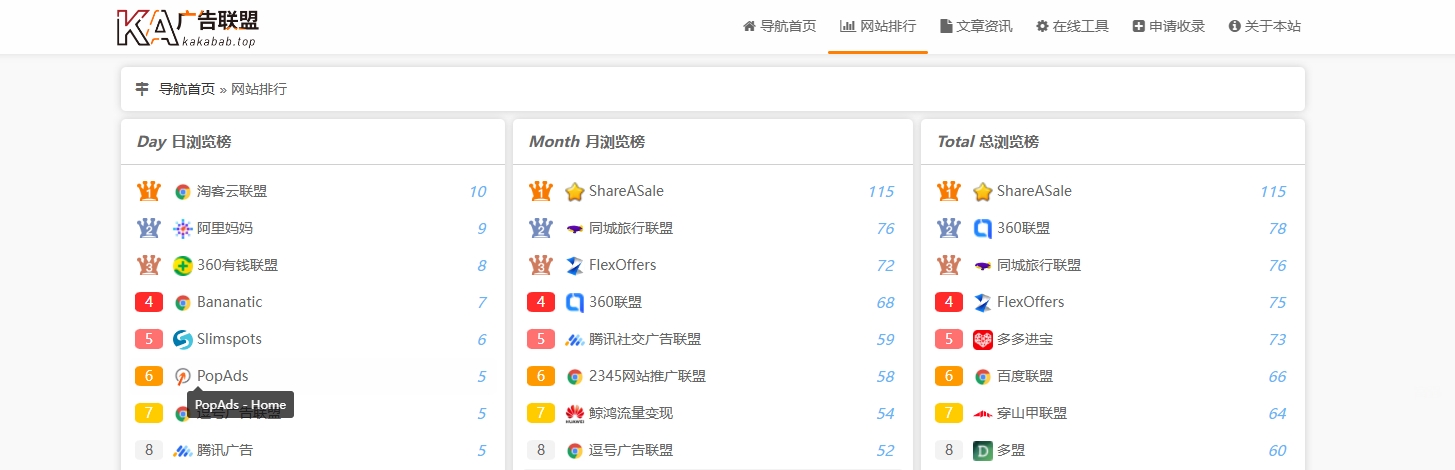This screenshot has height=470, width=1455.
Task: Click the 穿山甲联盟 favicon icon
Action: [x=982, y=414]
